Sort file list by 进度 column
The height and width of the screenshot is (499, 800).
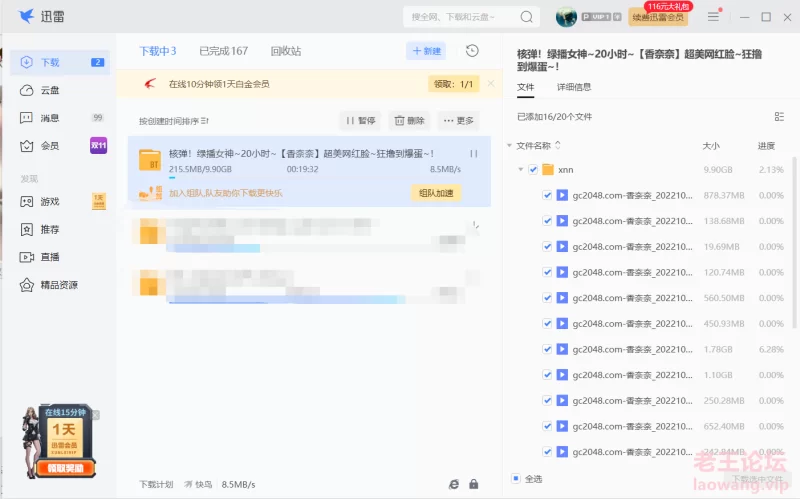766,146
